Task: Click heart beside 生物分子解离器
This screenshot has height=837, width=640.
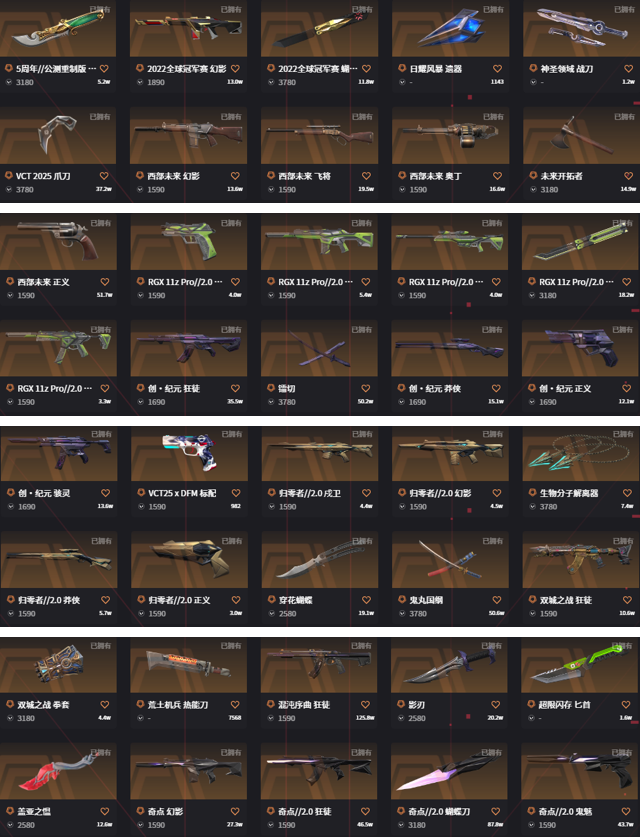Action: [x=627, y=493]
